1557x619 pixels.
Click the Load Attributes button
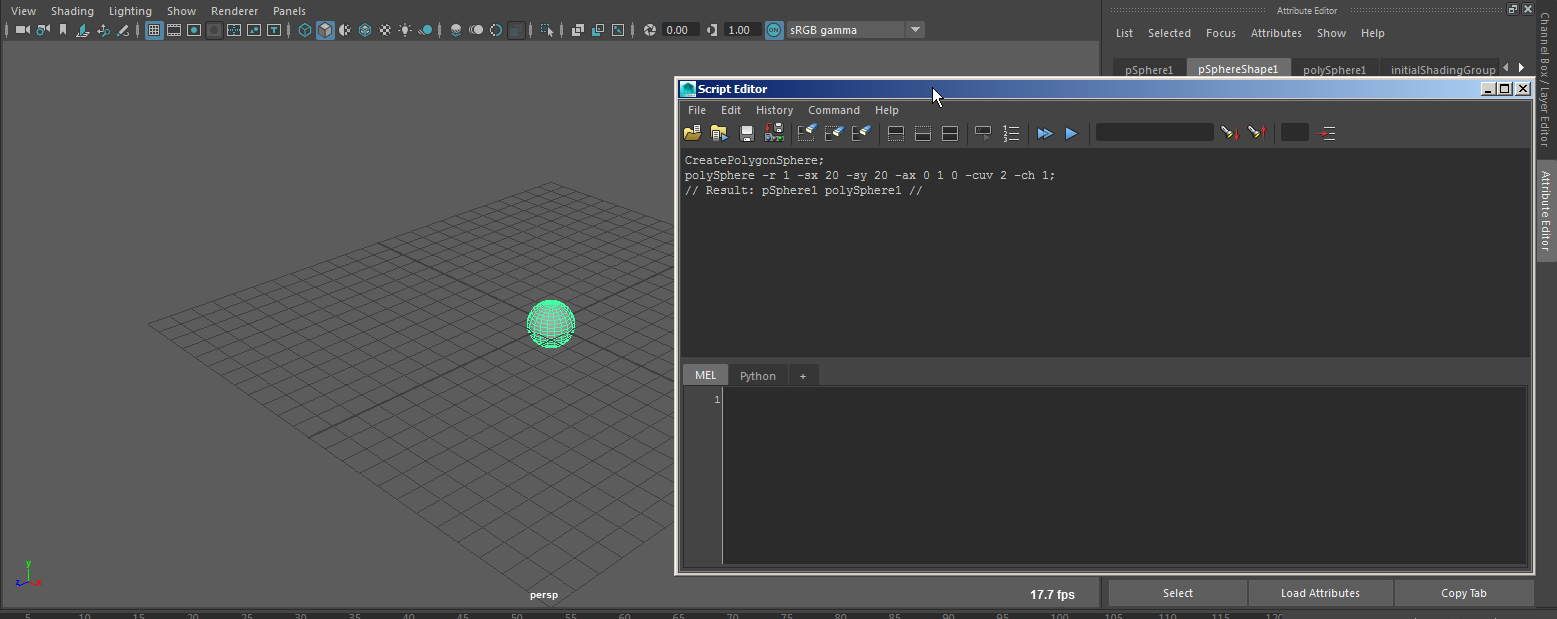point(1319,593)
